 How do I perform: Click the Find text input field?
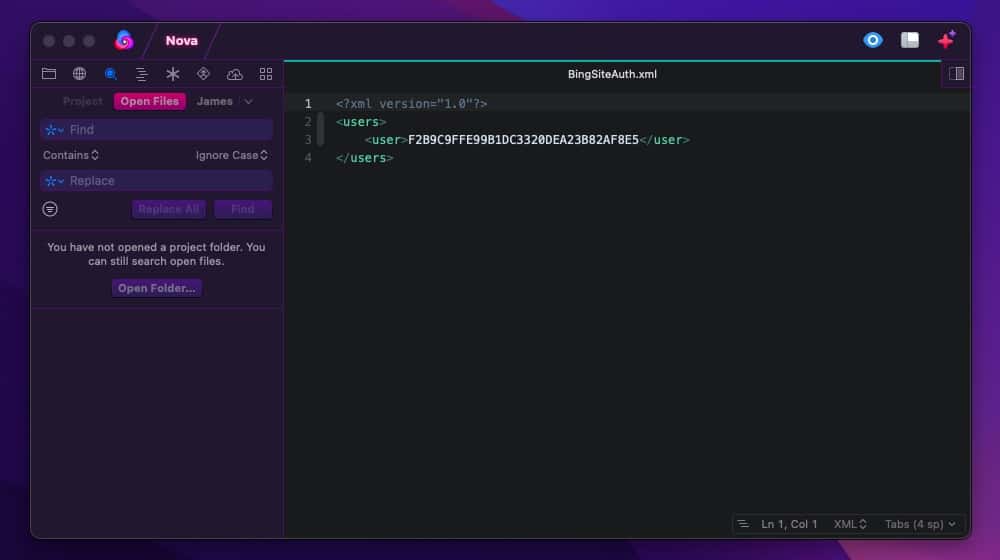tap(157, 129)
